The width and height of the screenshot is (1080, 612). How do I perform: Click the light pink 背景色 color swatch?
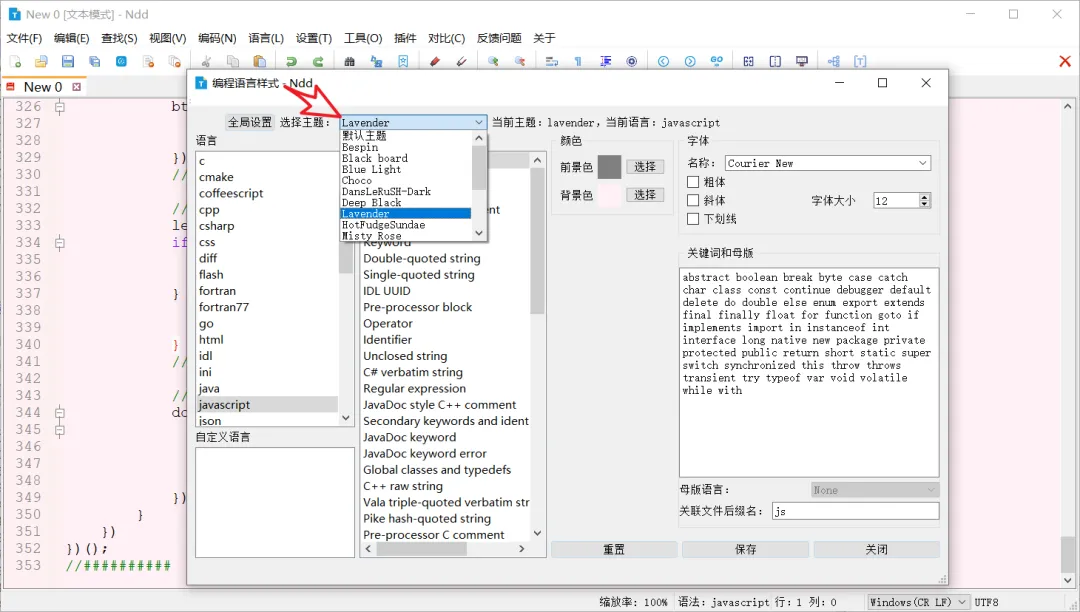coord(609,195)
